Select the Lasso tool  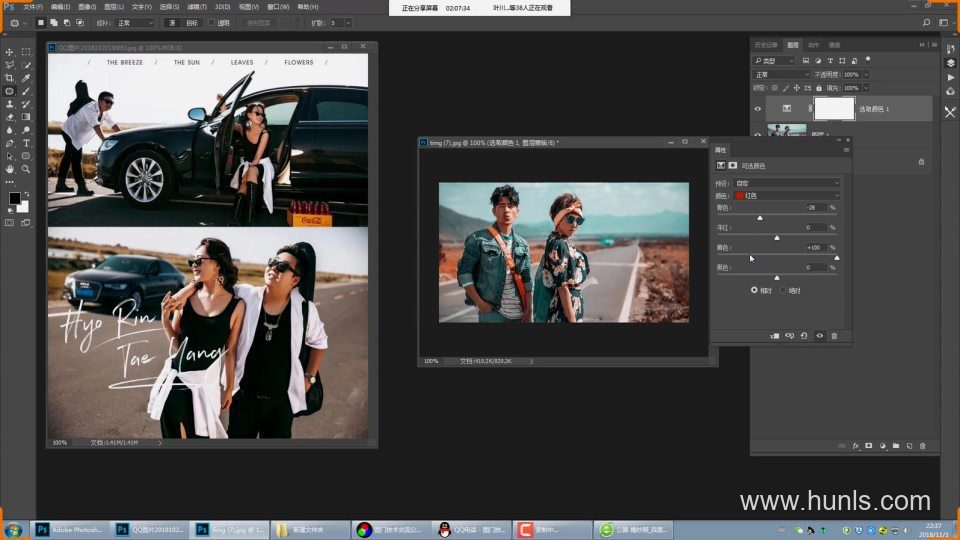click(x=9, y=65)
